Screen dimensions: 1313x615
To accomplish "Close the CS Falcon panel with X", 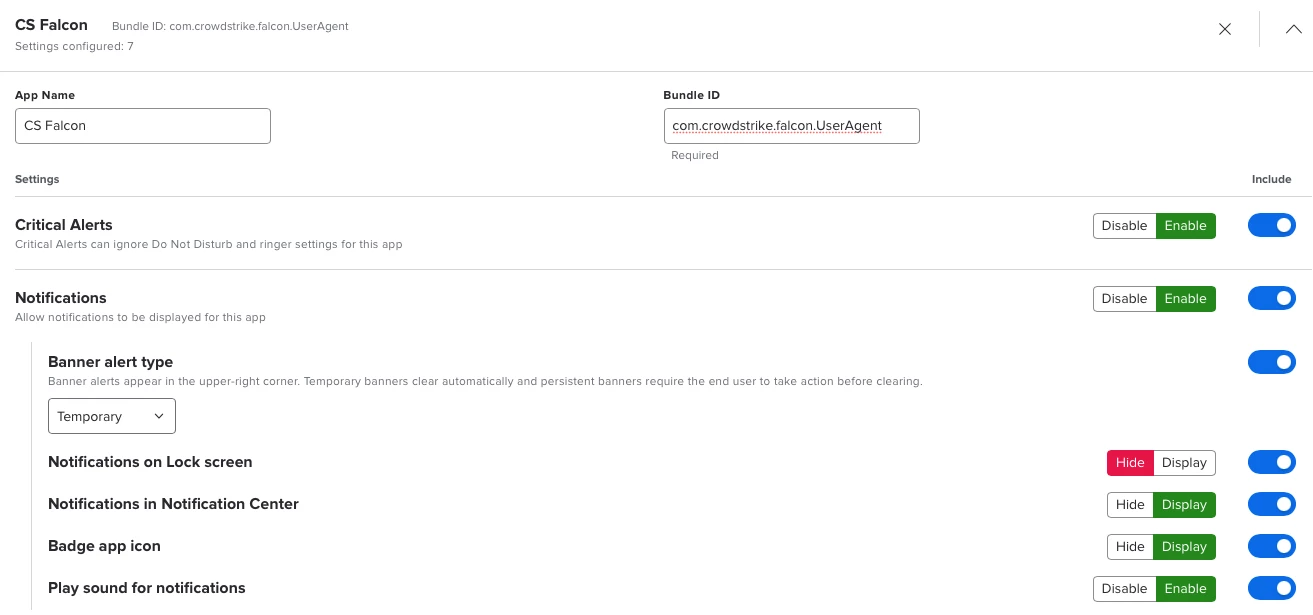I will [x=1225, y=29].
